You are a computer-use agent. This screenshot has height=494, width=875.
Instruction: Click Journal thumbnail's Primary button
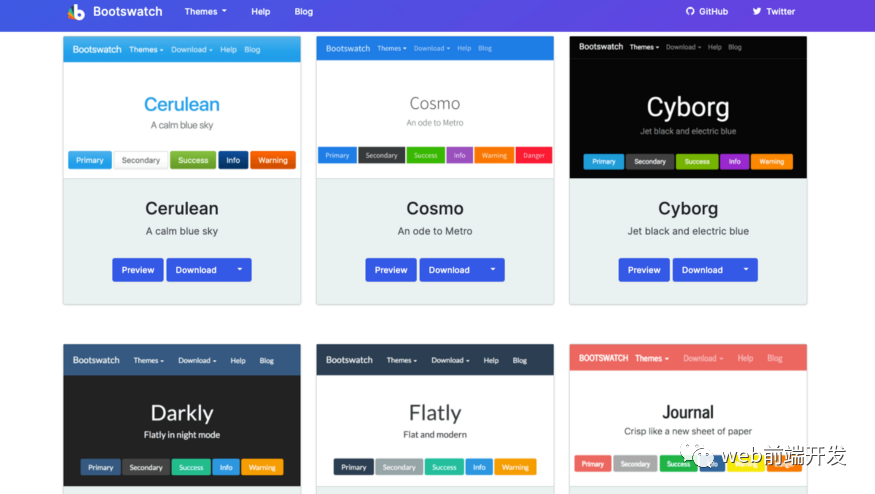(593, 464)
